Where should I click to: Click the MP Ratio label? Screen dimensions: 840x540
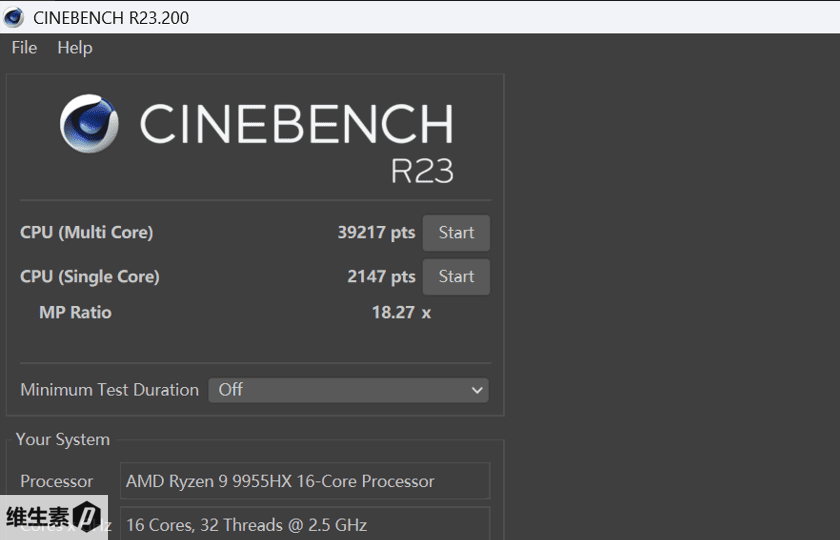(x=75, y=313)
